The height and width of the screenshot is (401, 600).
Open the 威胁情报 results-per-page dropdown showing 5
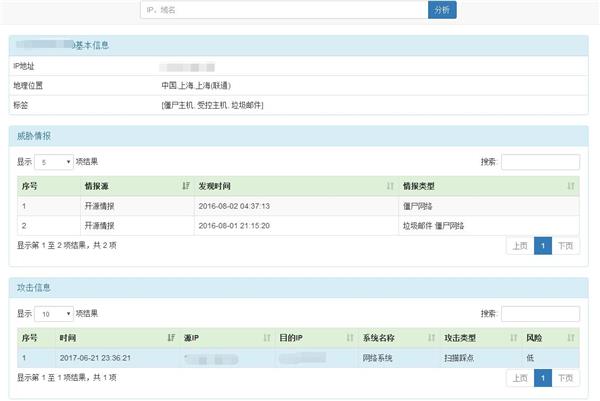(x=55, y=161)
